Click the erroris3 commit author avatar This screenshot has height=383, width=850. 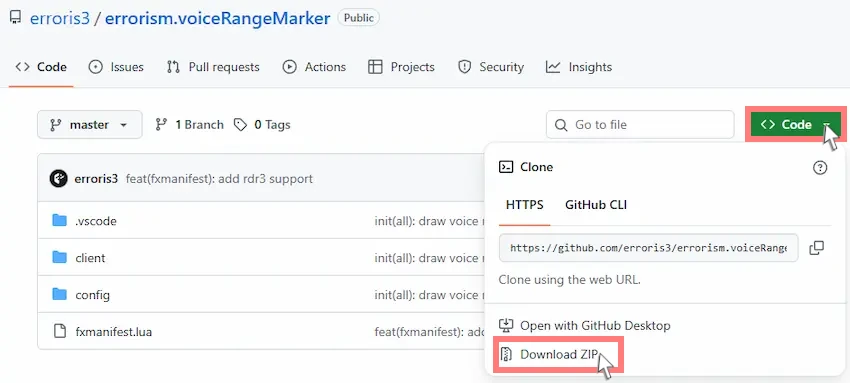[x=59, y=178]
